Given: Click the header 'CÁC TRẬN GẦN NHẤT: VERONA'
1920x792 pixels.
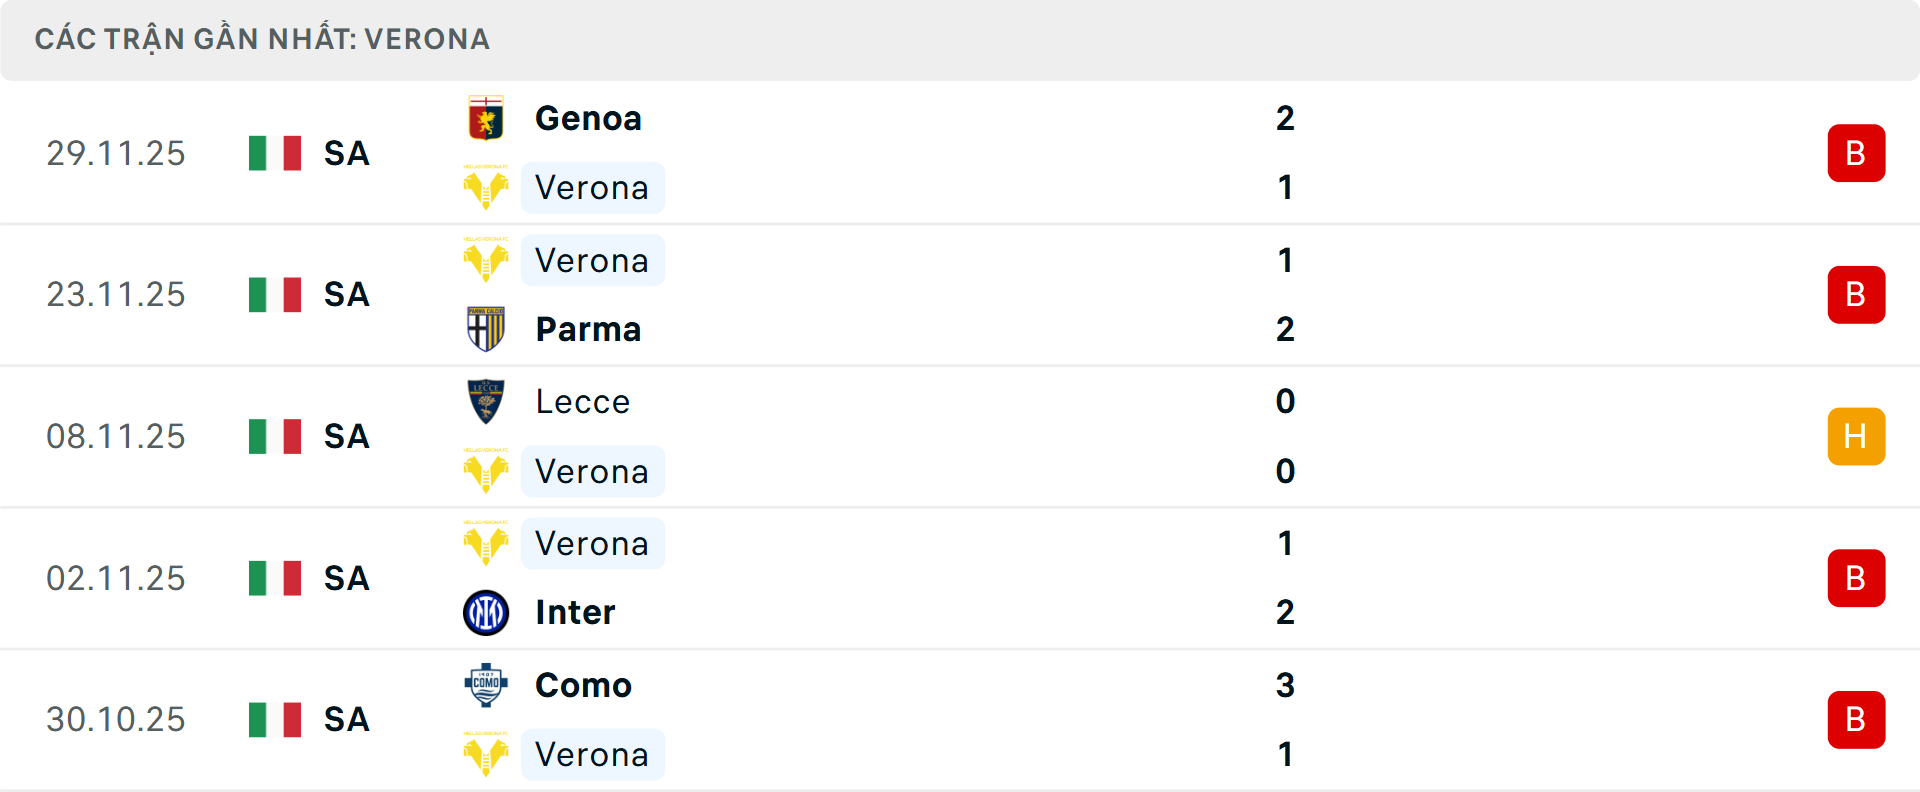Looking at the screenshot, I should pos(262,39).
